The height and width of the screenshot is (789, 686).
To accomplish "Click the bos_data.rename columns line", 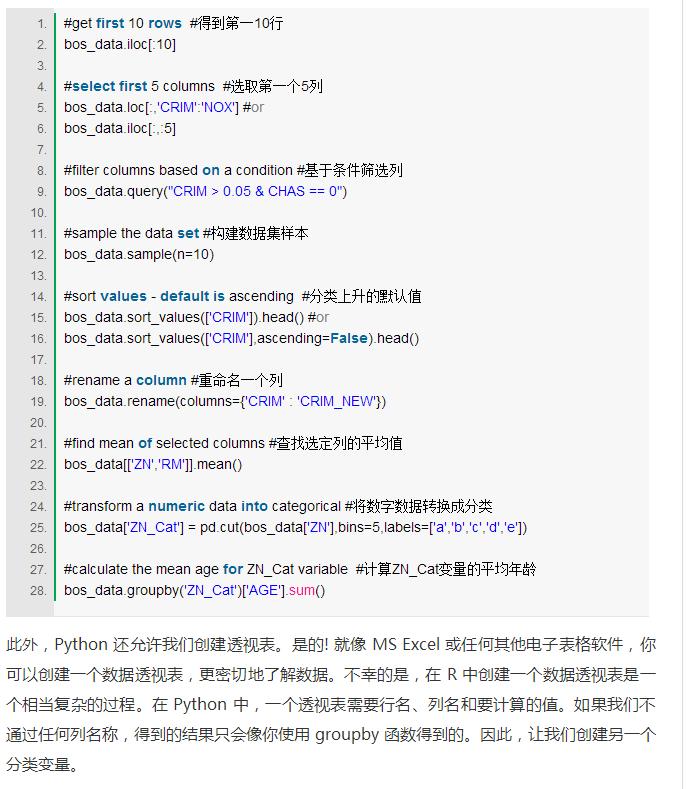I will [224, 401].
